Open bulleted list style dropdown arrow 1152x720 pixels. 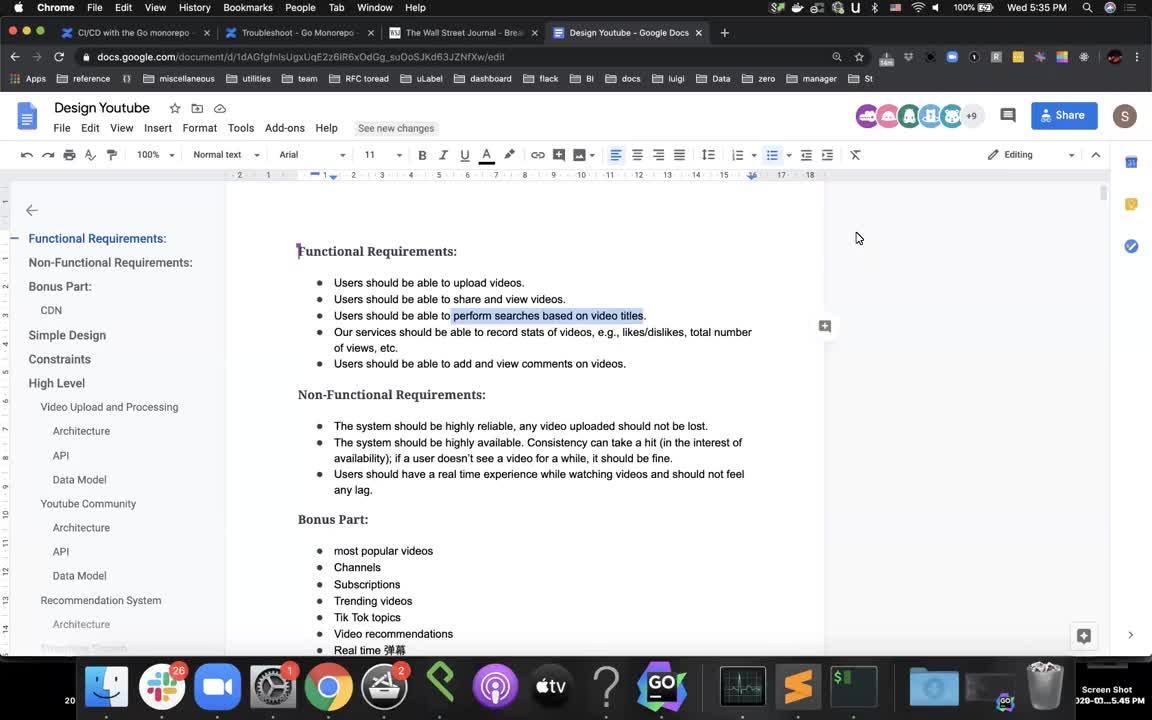point(789,155)
